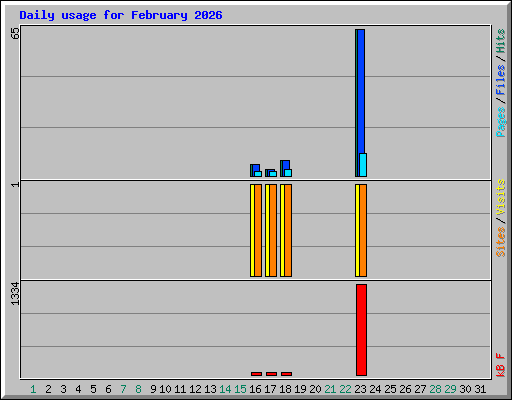This screenshot has width=512, height=400.
Task: Select the yellow visits bar for day 16
Action: tap(252, 230)
